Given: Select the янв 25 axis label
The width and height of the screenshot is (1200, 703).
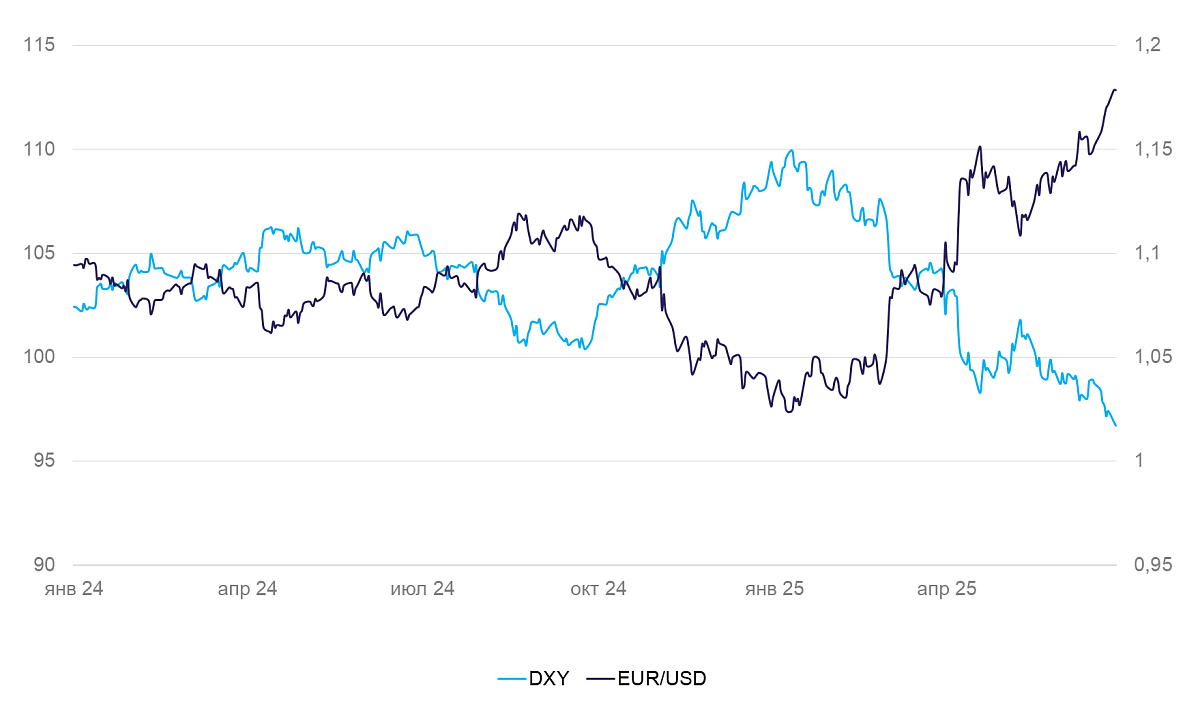Looking at the screenshot, I should click(774, 589).
